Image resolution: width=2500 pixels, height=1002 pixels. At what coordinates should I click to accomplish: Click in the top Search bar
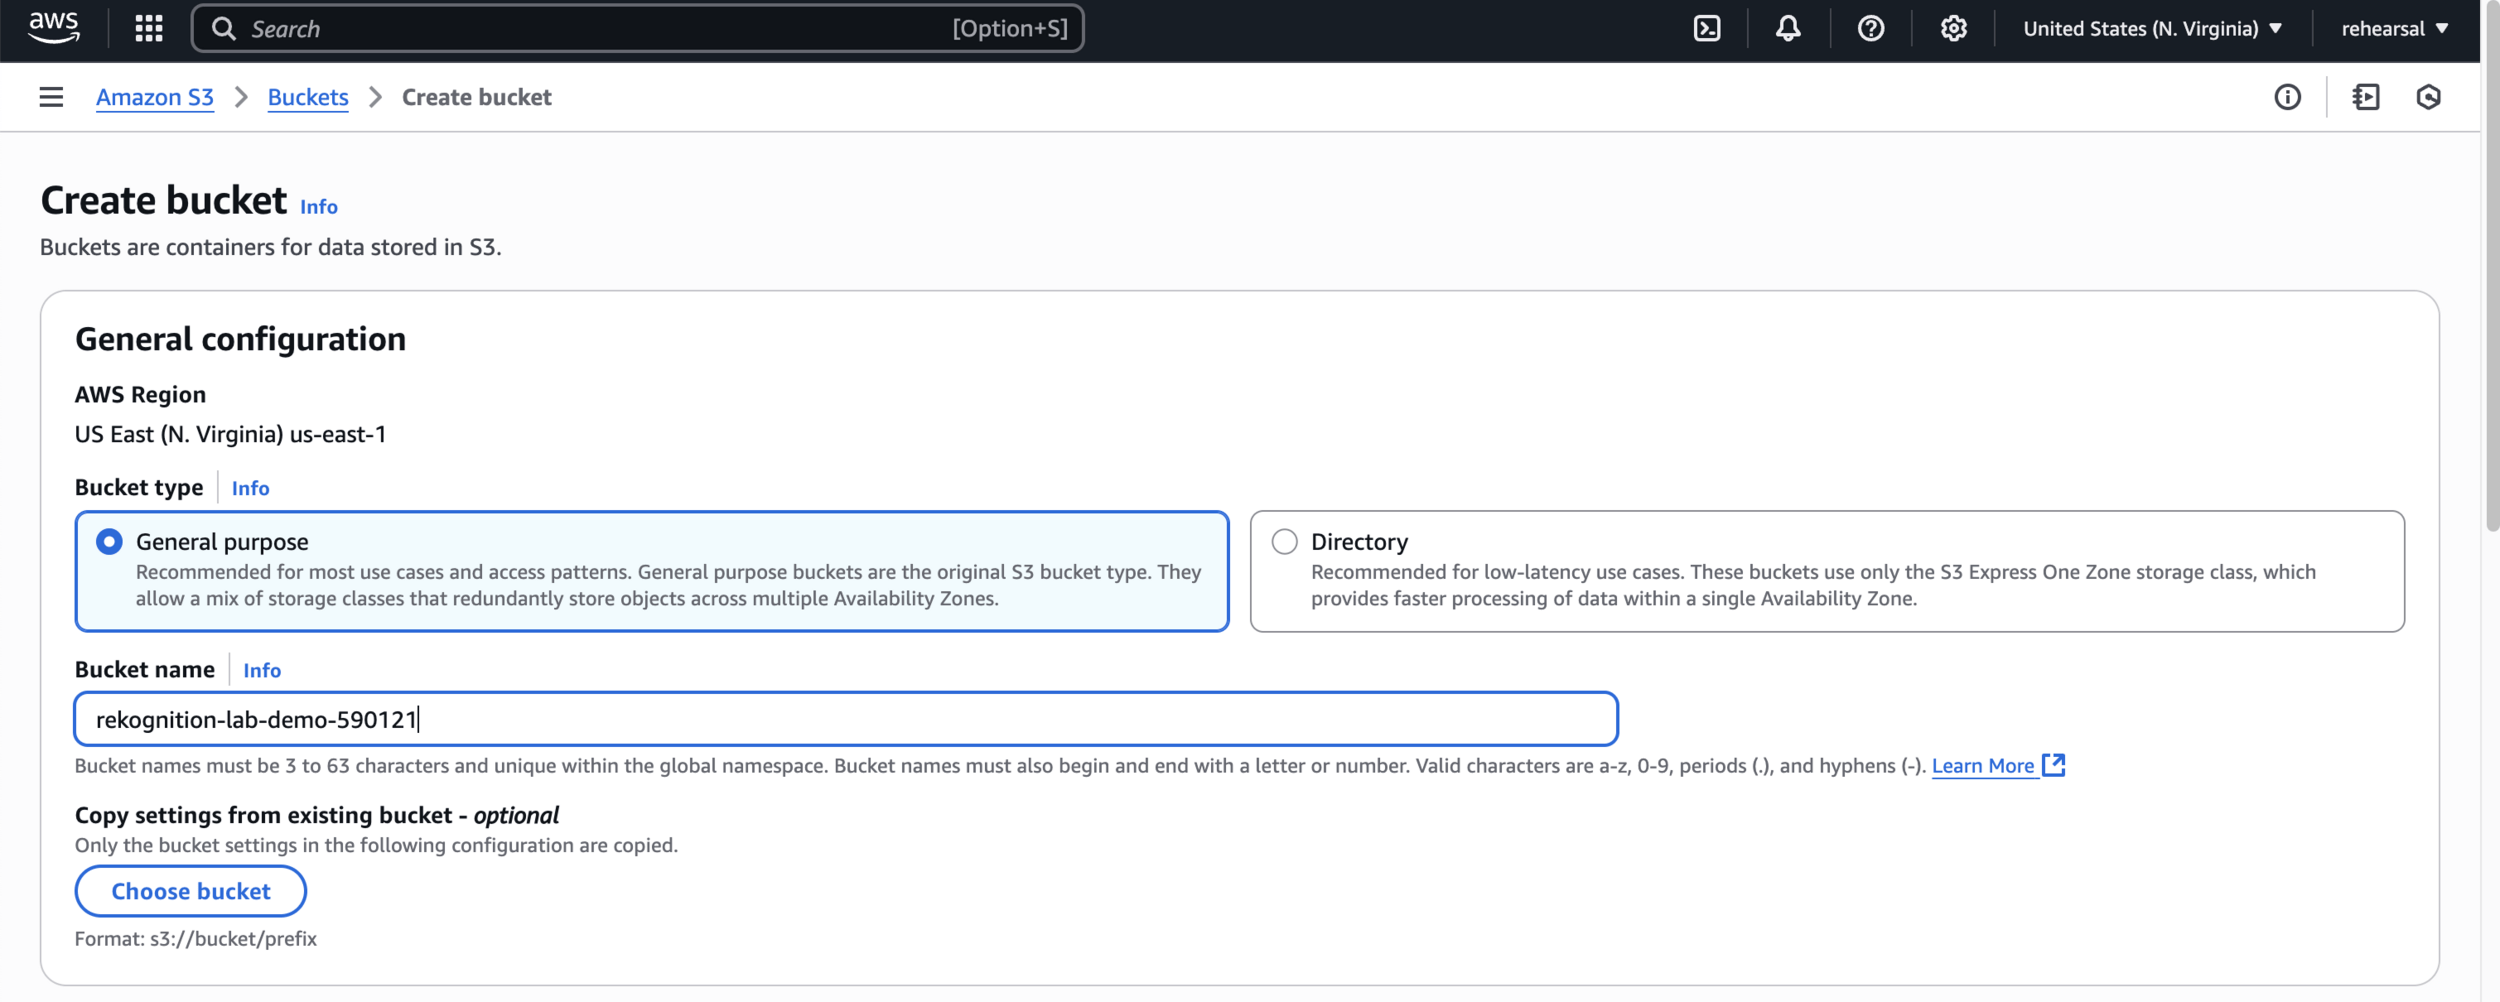tap(638, 29)
